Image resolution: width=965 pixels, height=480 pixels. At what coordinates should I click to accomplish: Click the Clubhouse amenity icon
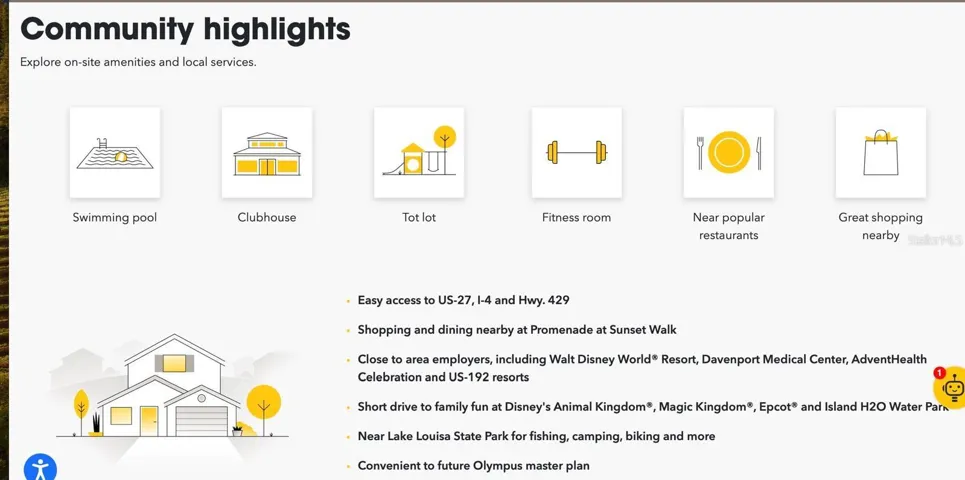coord(267,153)
